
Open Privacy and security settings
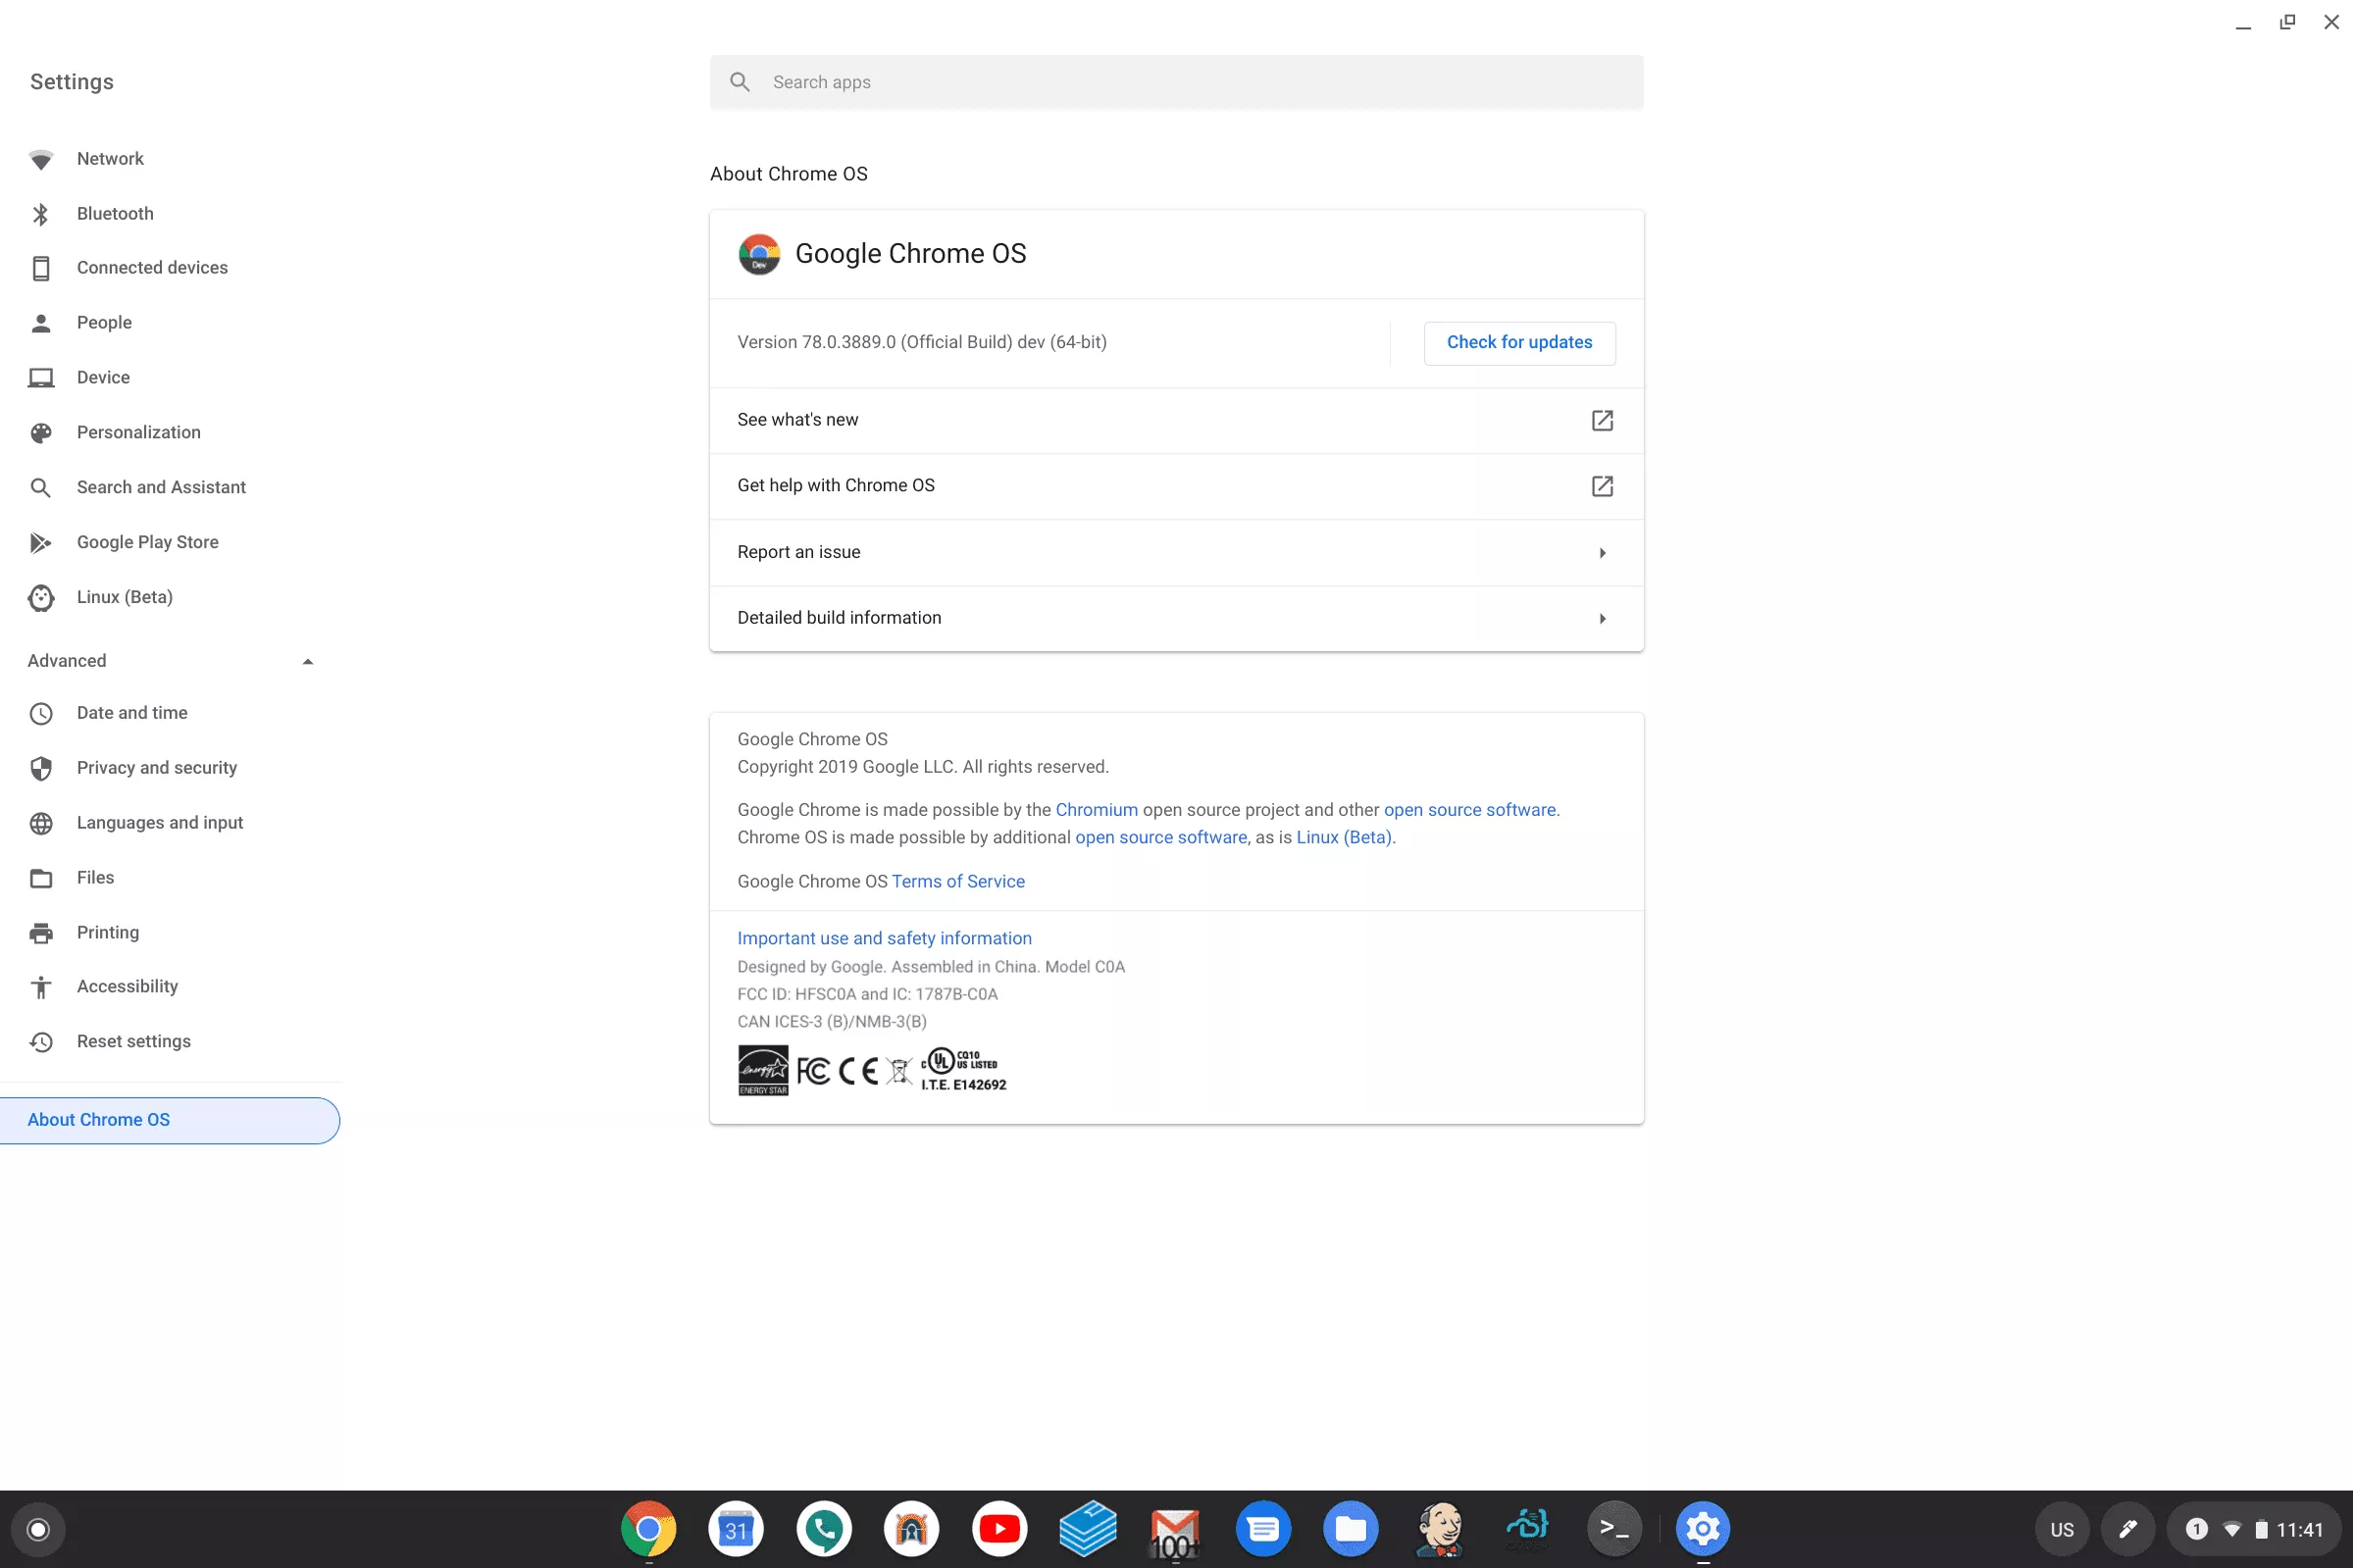pos(157,768)
